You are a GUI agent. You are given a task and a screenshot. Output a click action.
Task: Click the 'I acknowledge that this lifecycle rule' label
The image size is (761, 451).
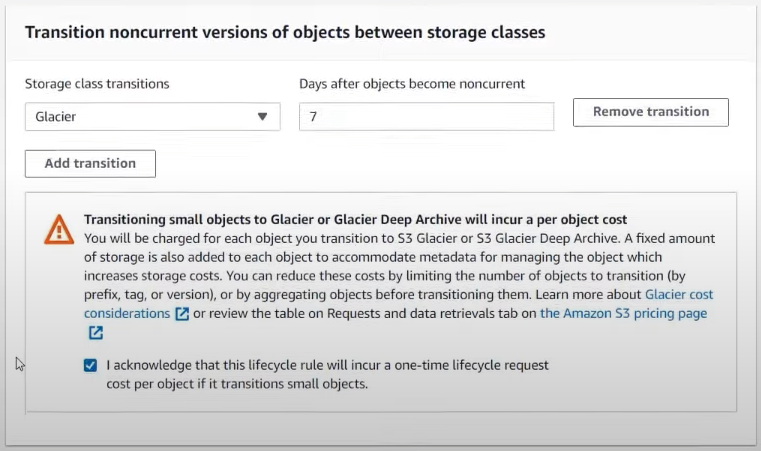(328, 374)
